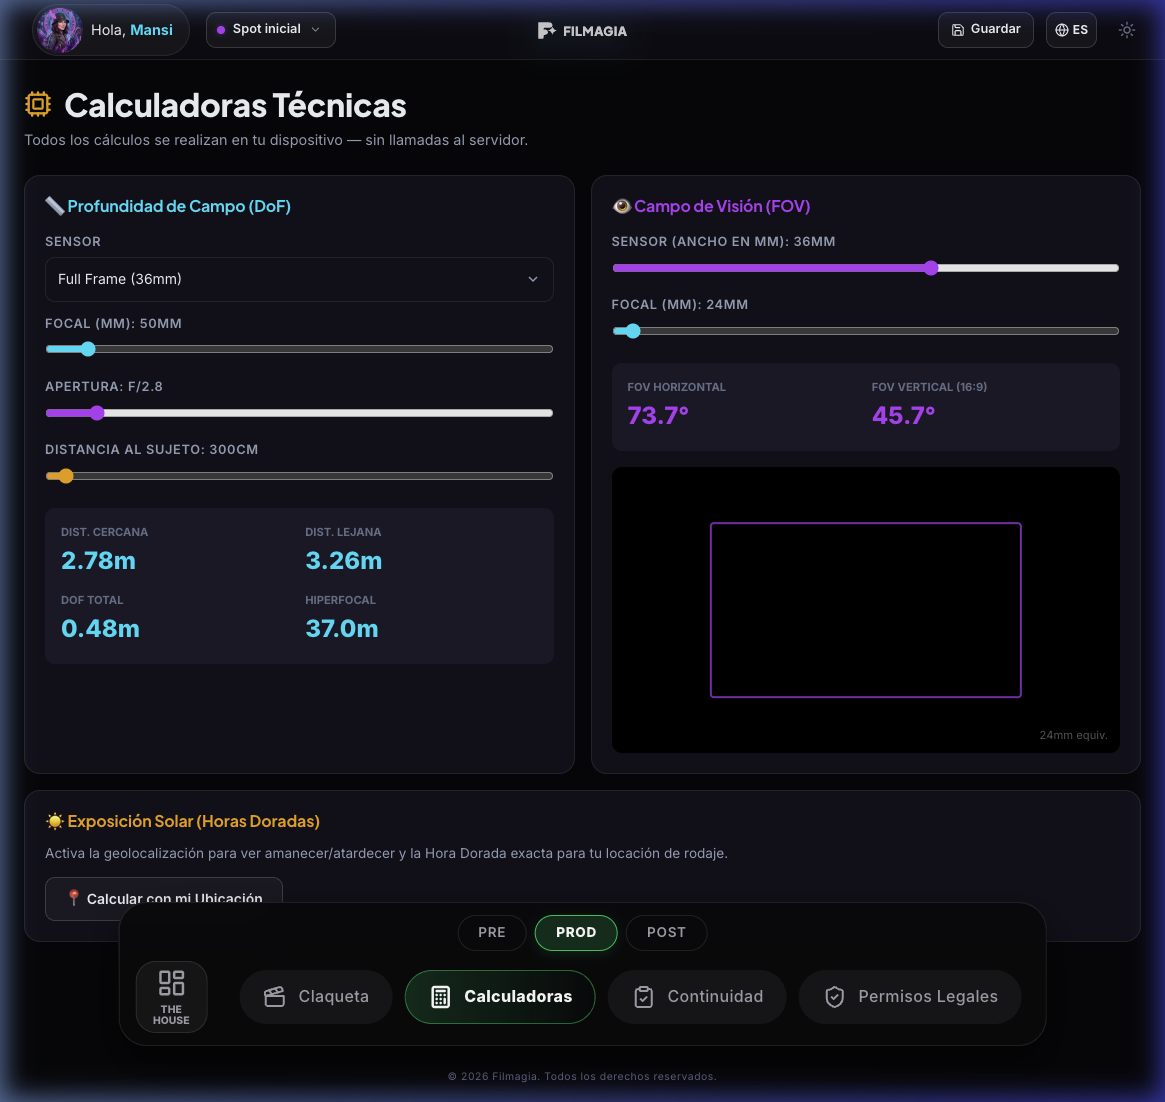
Task: Open the Calculadoras calculator icon
Action: tap(441, 996)
